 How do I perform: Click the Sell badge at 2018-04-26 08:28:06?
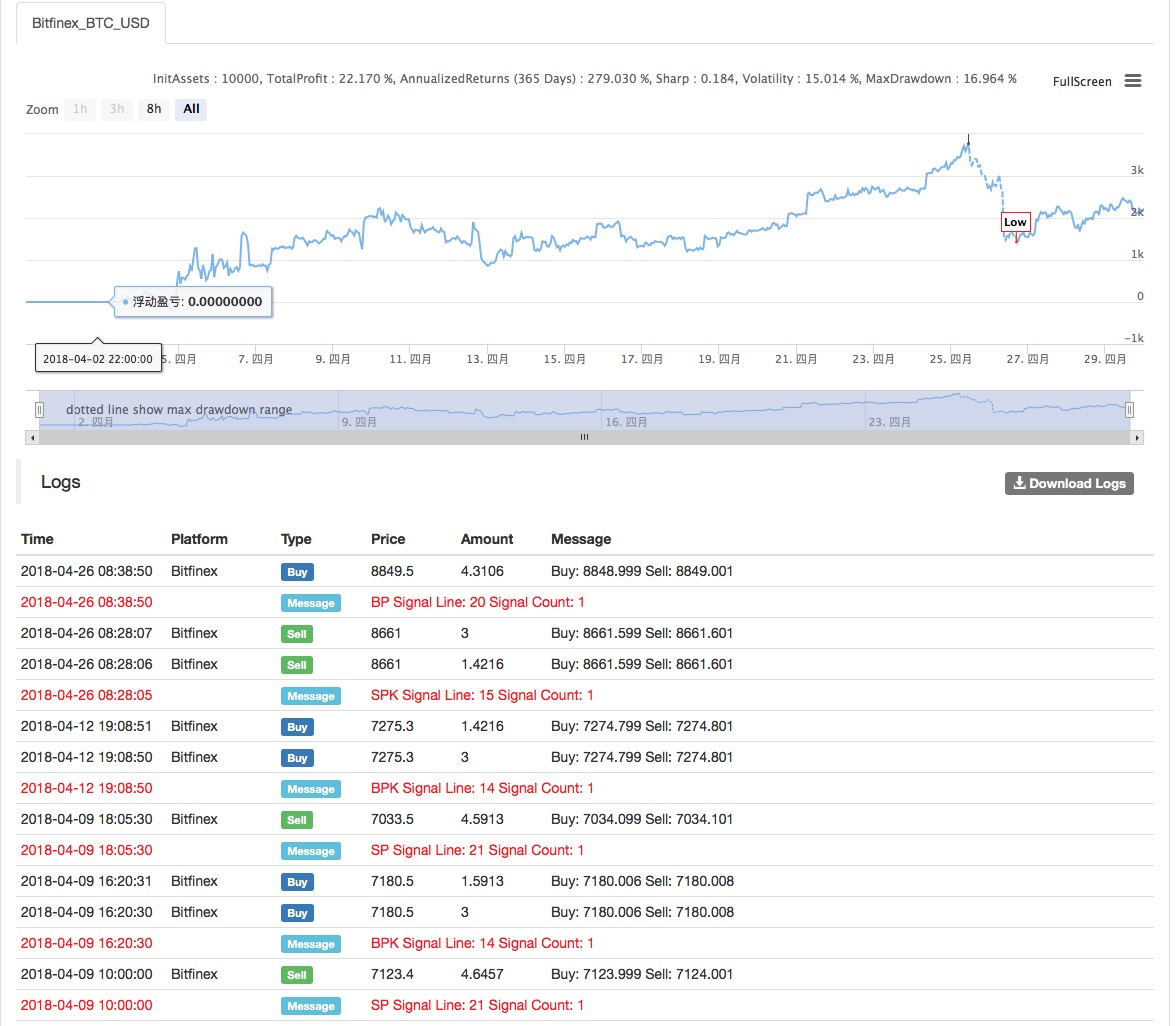pyautogui.click(x=296, y=665)
